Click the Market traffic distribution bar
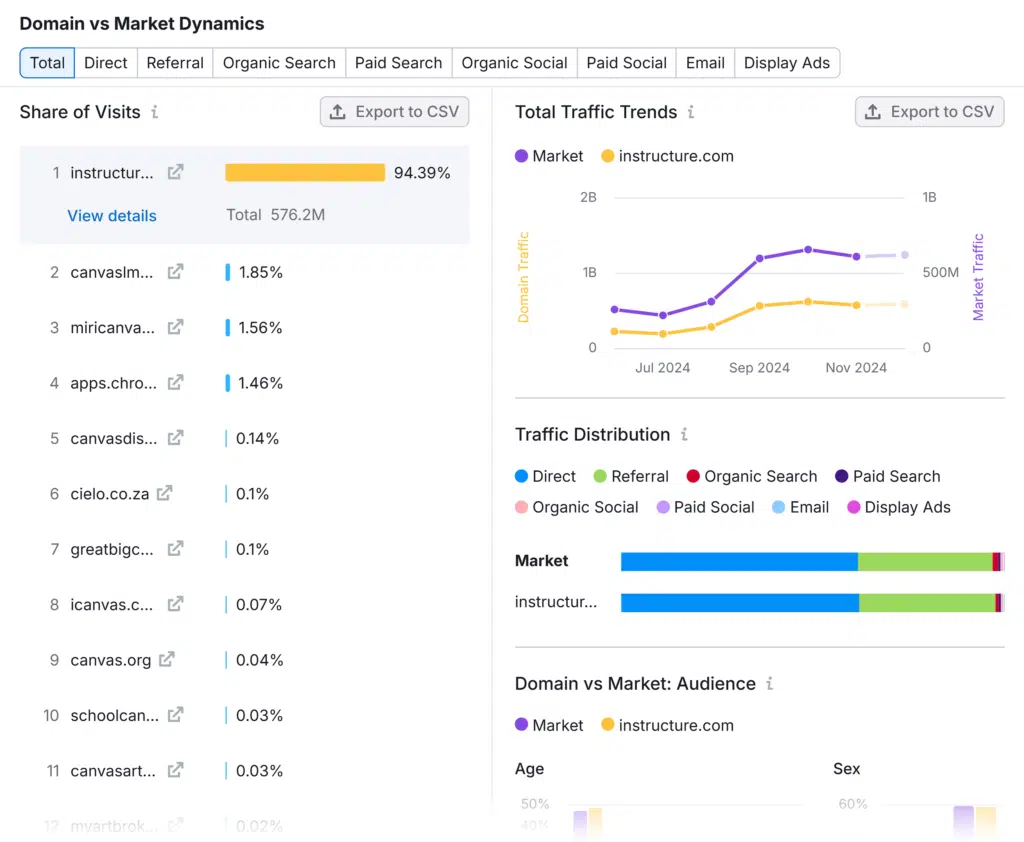The height and width of the screenshot is (842, 1024). coord(812,562)
